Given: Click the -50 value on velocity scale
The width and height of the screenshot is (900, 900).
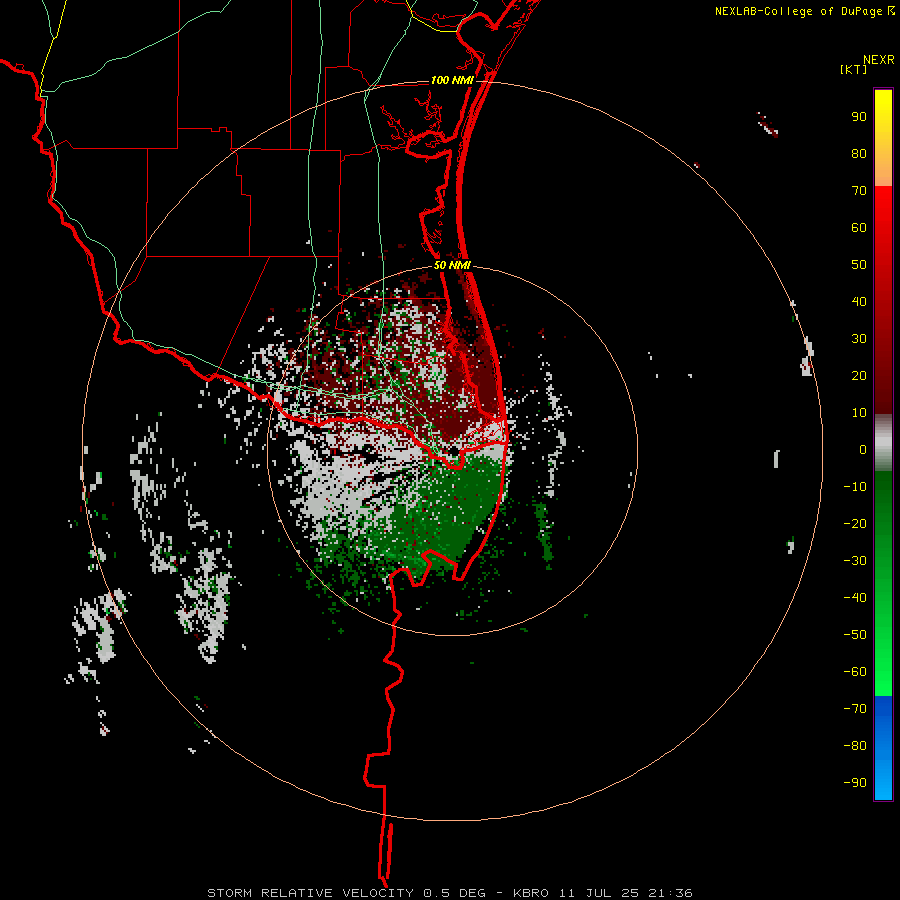Looking at the screenshot, I should 855,635.
